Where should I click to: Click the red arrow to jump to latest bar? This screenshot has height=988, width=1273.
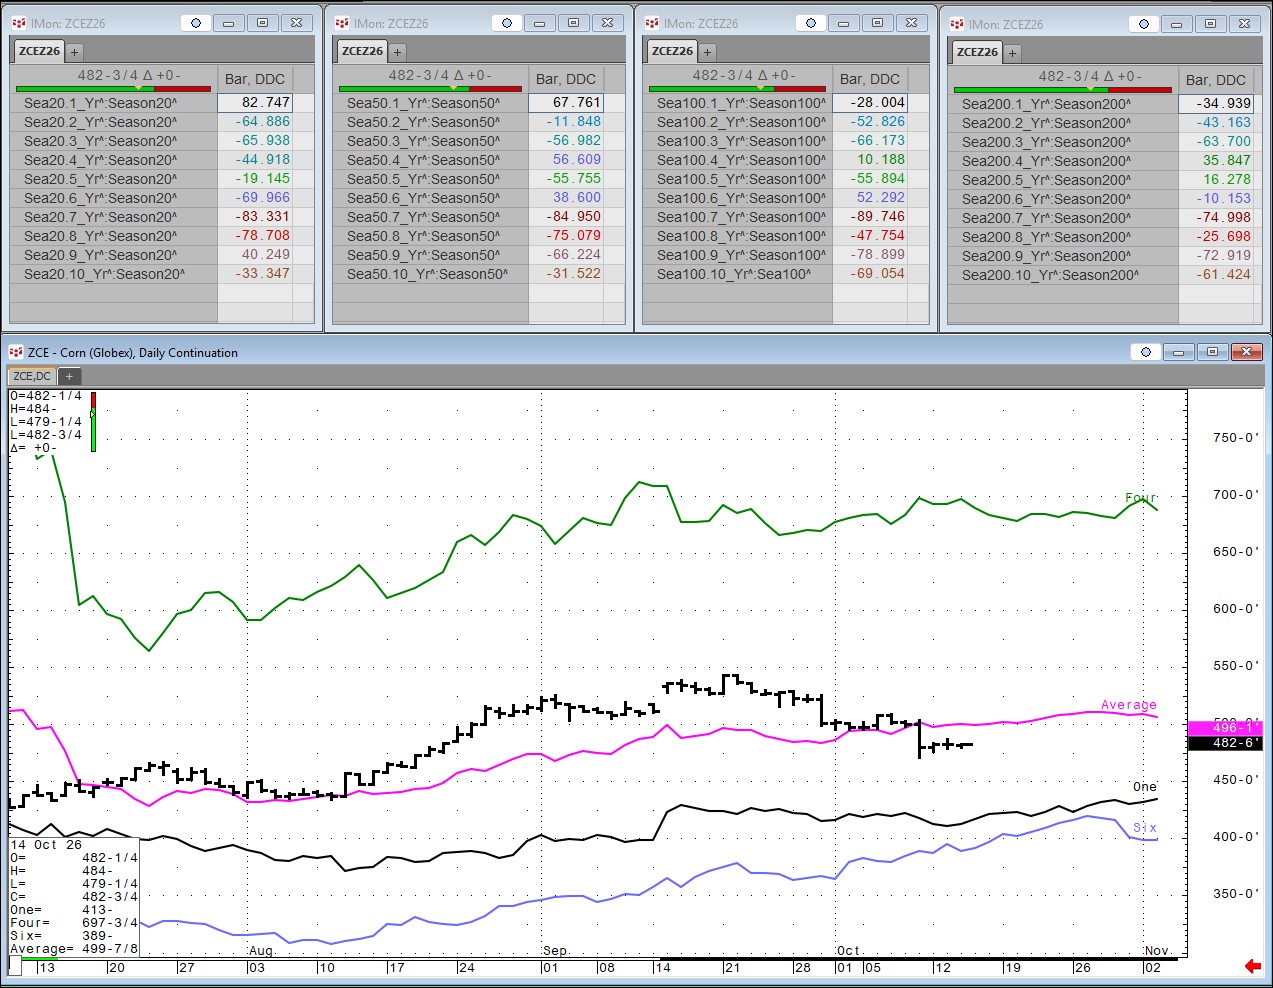[x=1252, y=966]
